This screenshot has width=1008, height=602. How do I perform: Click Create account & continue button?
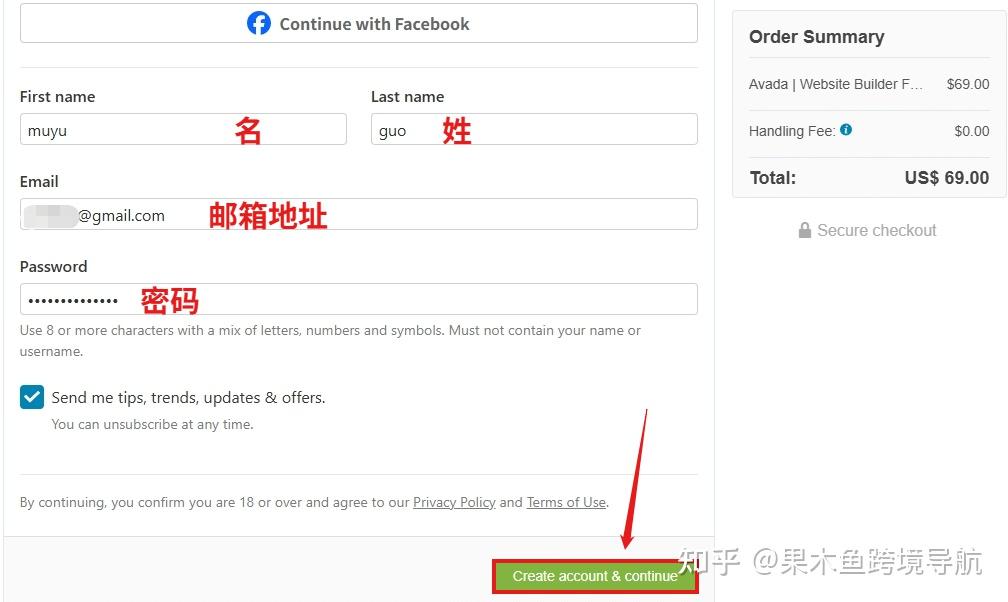click(595, 576)
